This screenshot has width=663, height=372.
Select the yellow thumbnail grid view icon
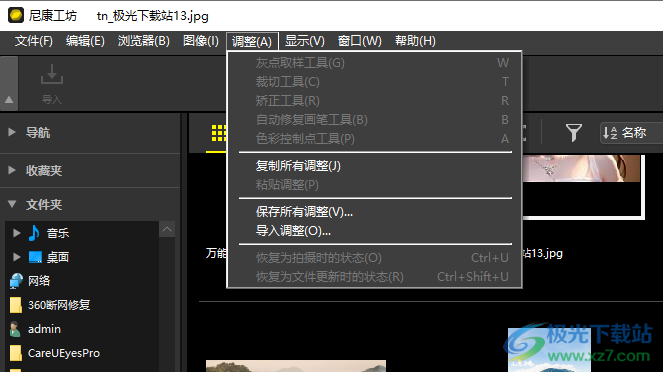tap(219, 133)
